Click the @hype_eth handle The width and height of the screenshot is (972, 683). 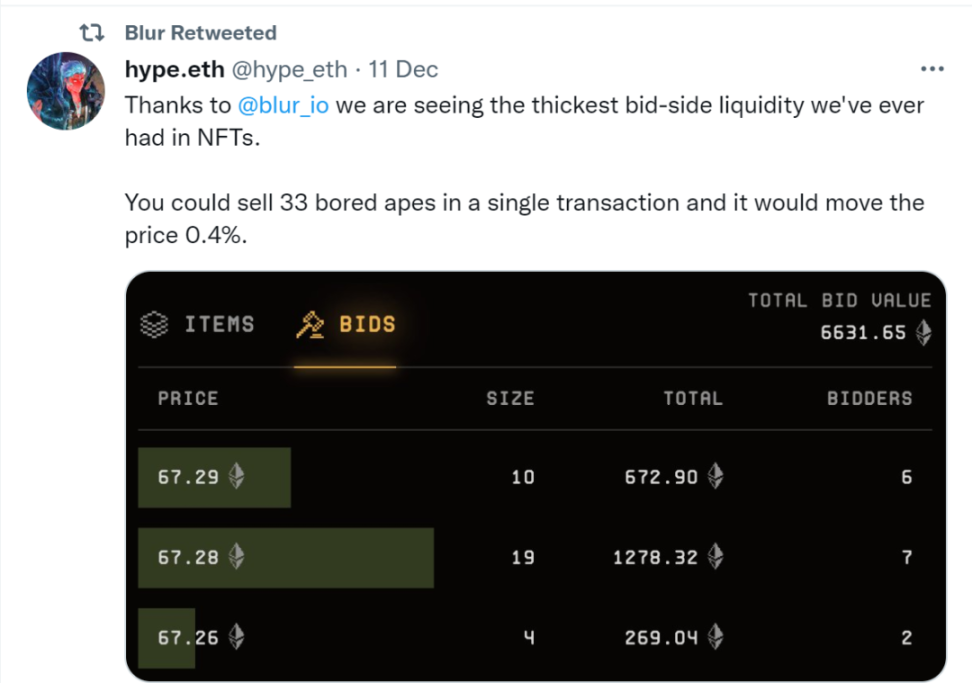(x=290, y=69)
